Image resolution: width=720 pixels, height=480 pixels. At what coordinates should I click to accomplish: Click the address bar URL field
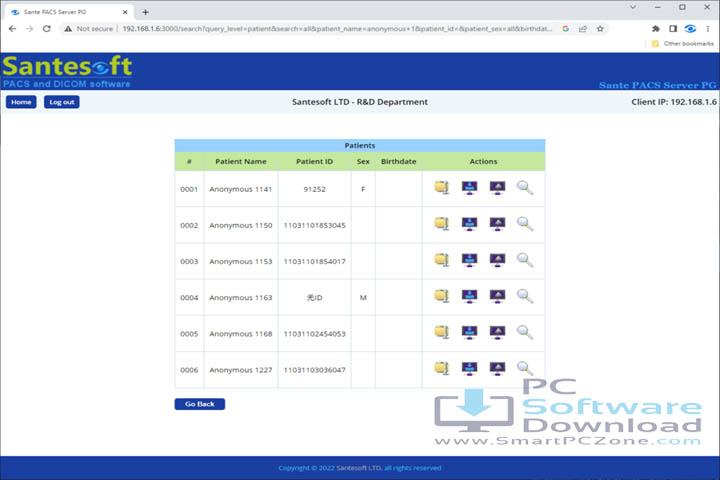(337, 28)
